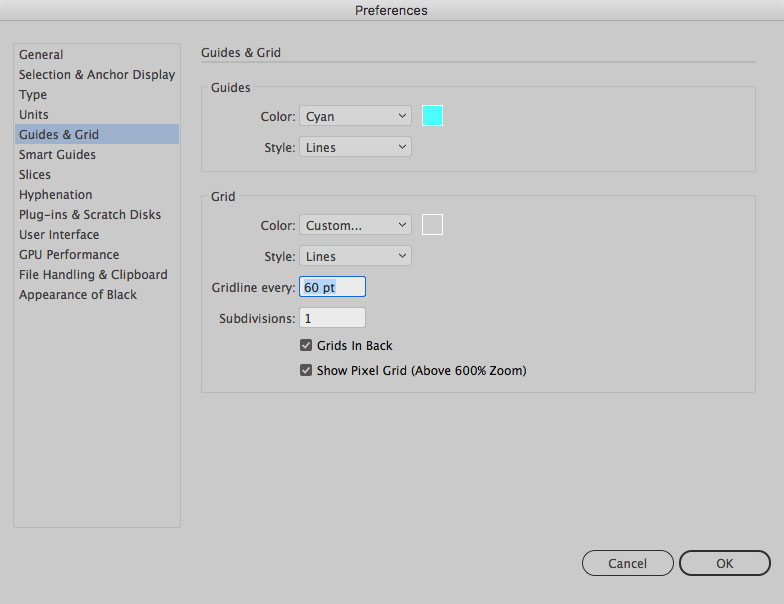Go to Units preferences
The image size is (784, 604).
coord(34,115)
